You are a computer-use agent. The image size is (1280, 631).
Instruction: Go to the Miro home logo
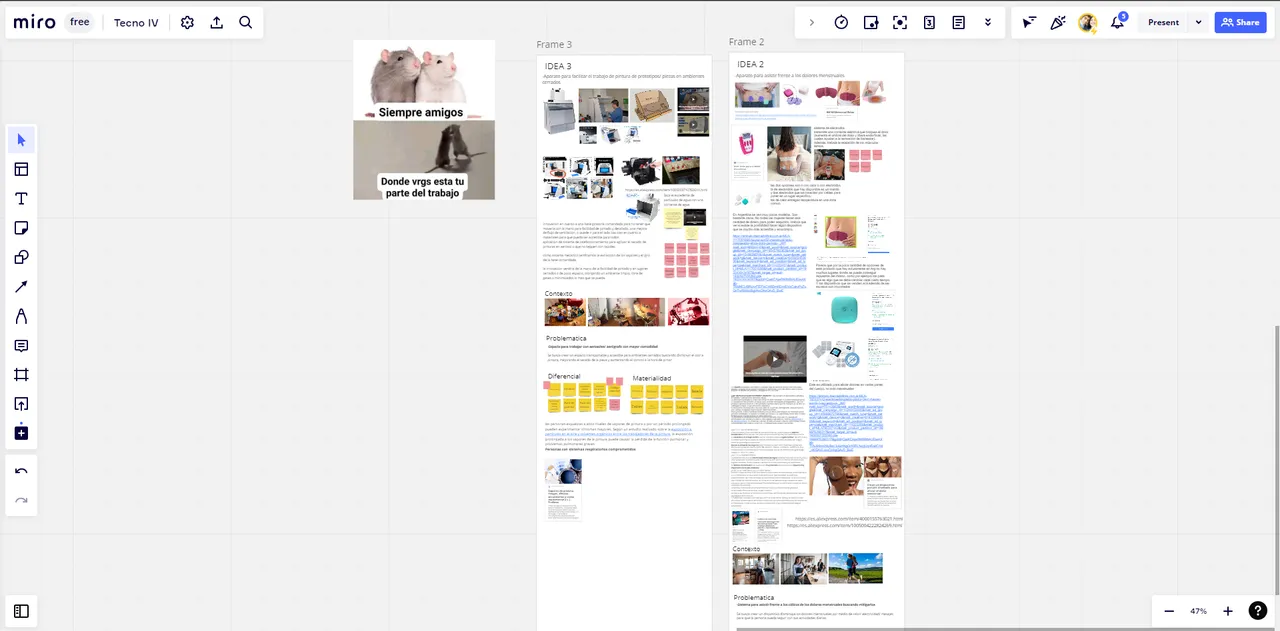tap(35, 22)
